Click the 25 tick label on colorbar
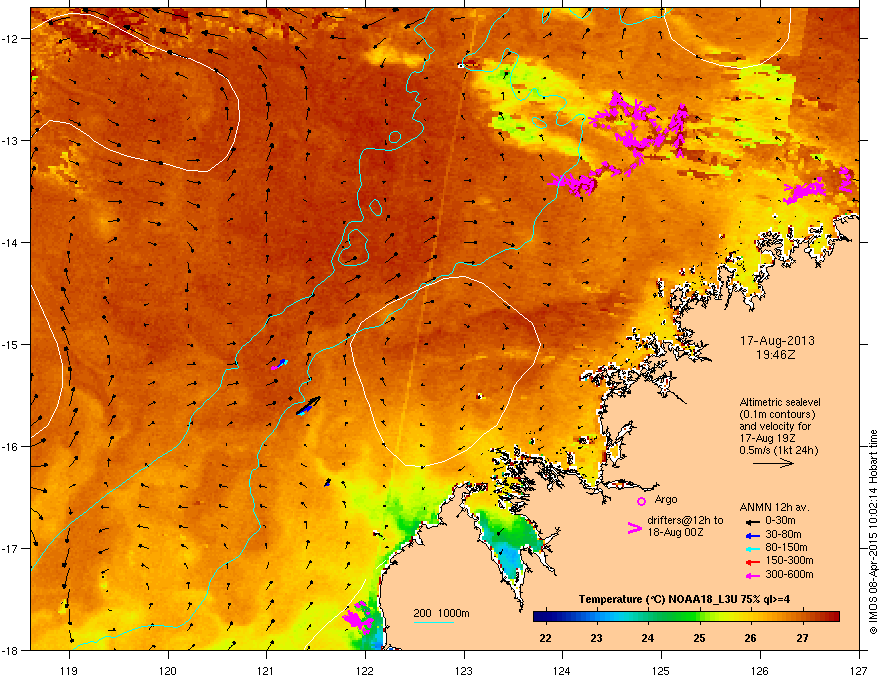The image size is (880, 680). pos(699,638)
